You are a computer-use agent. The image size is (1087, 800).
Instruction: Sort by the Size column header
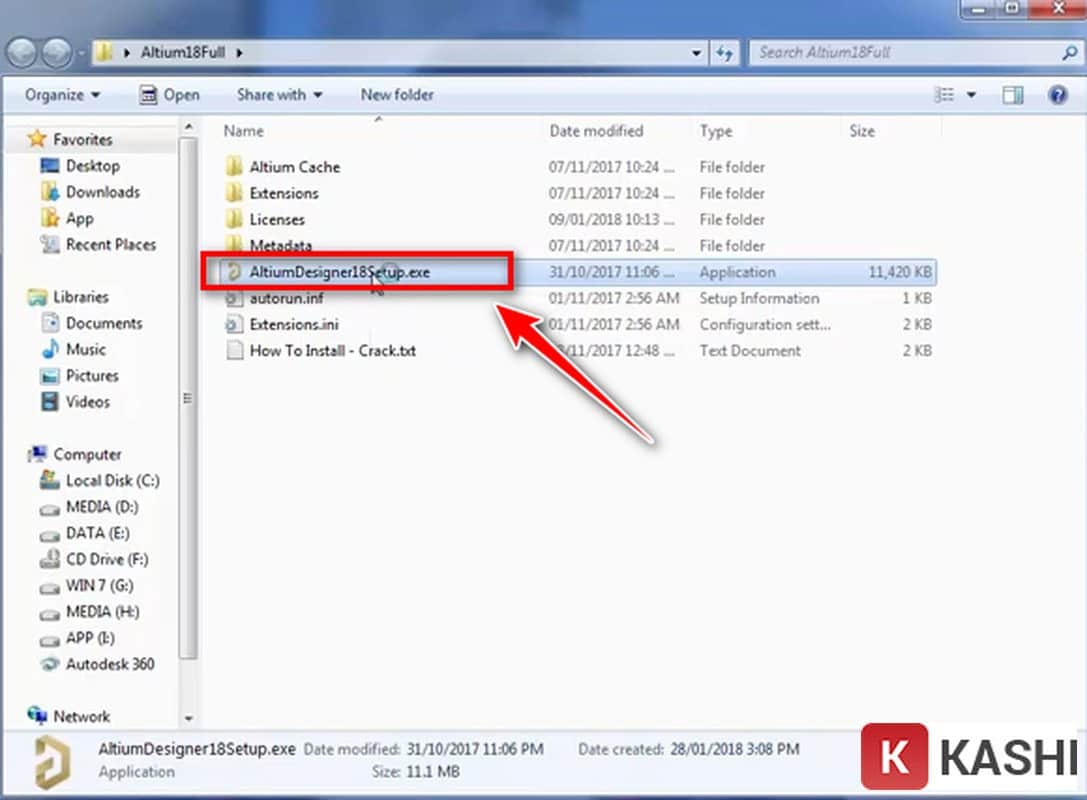862,131
